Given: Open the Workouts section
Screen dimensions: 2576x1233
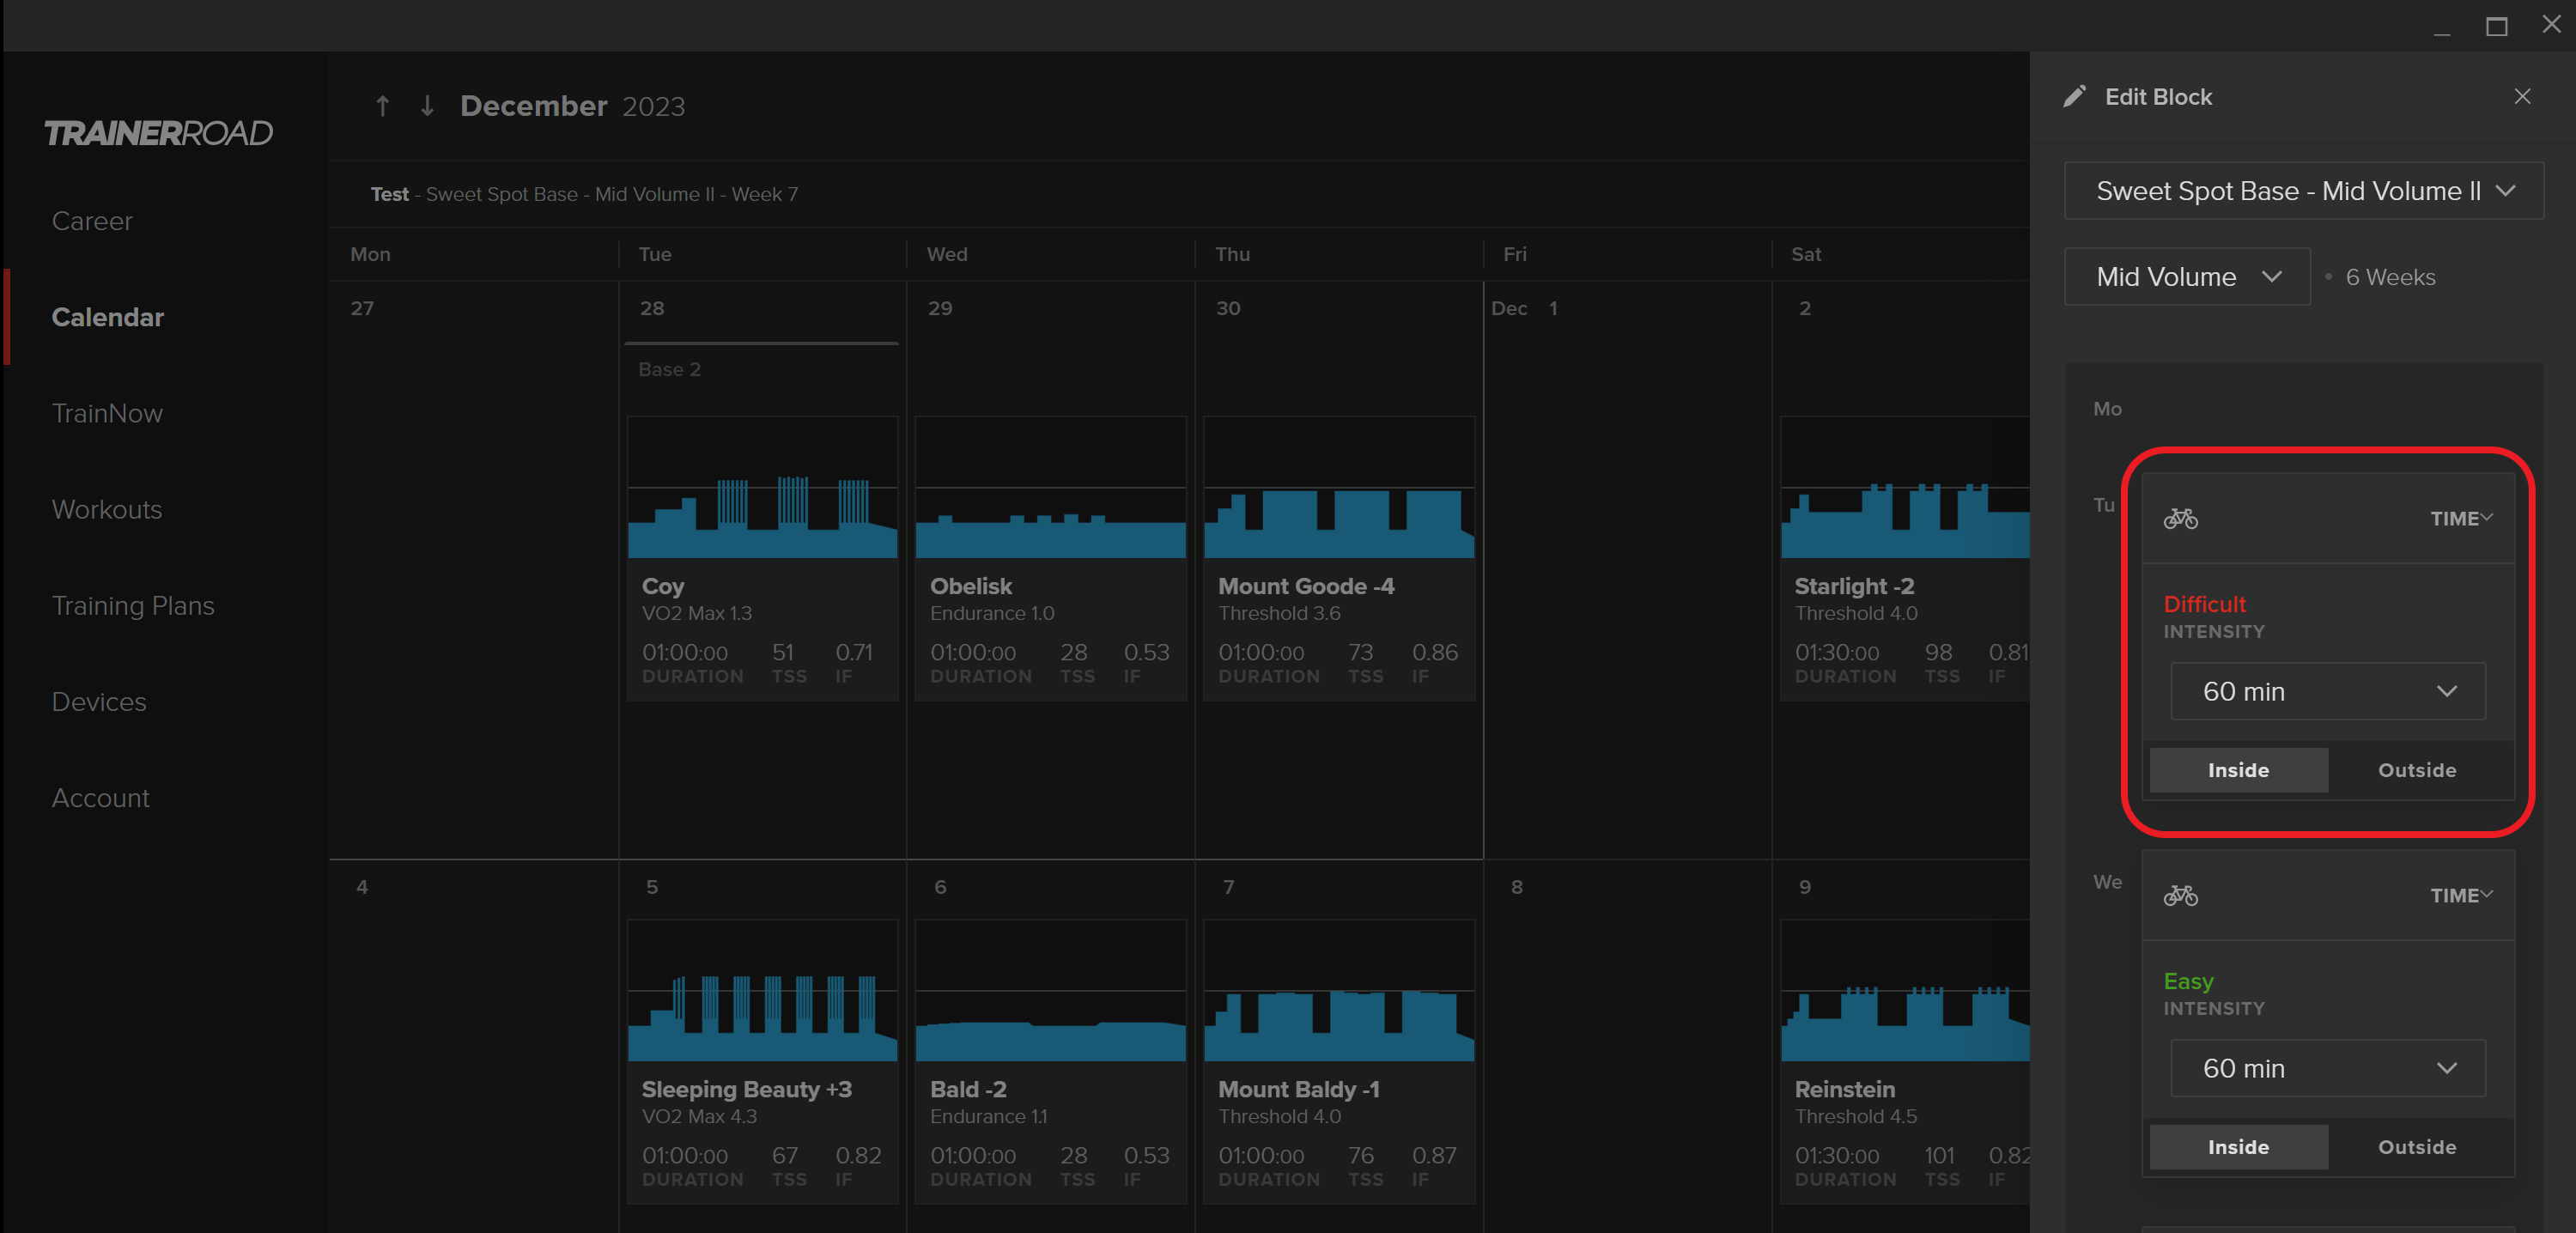Looking at the screenshot, I should 107,509.
